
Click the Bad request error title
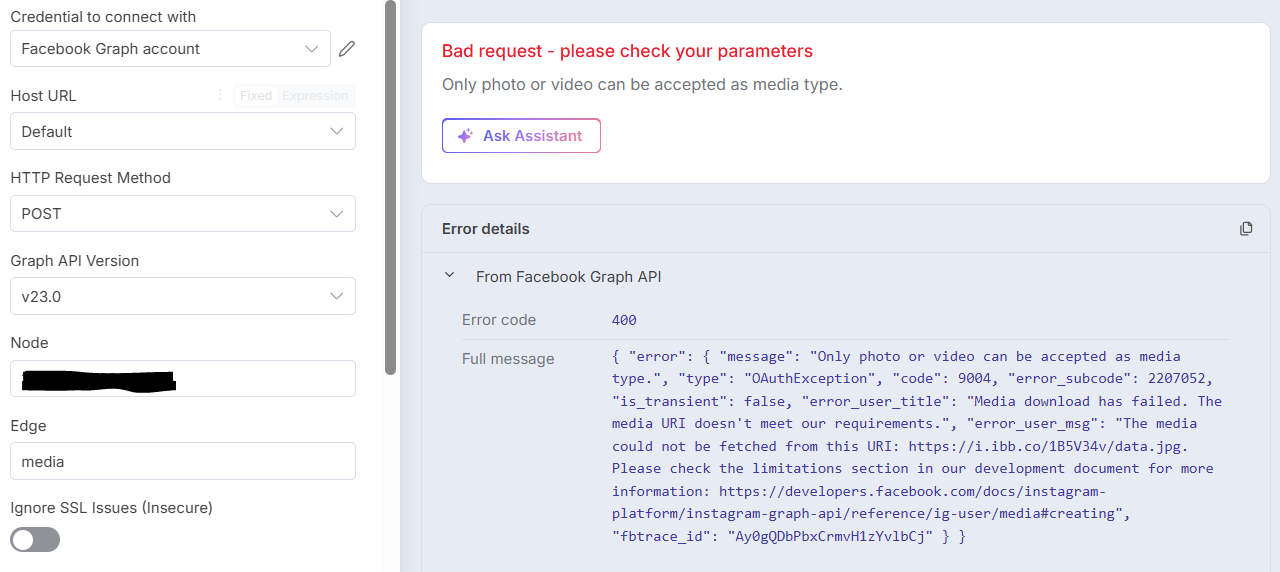(627, 51)
